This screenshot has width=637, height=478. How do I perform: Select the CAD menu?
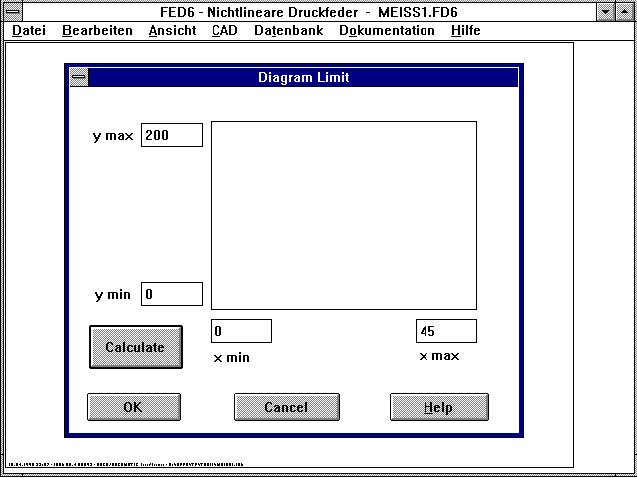[x=225, y=30]
